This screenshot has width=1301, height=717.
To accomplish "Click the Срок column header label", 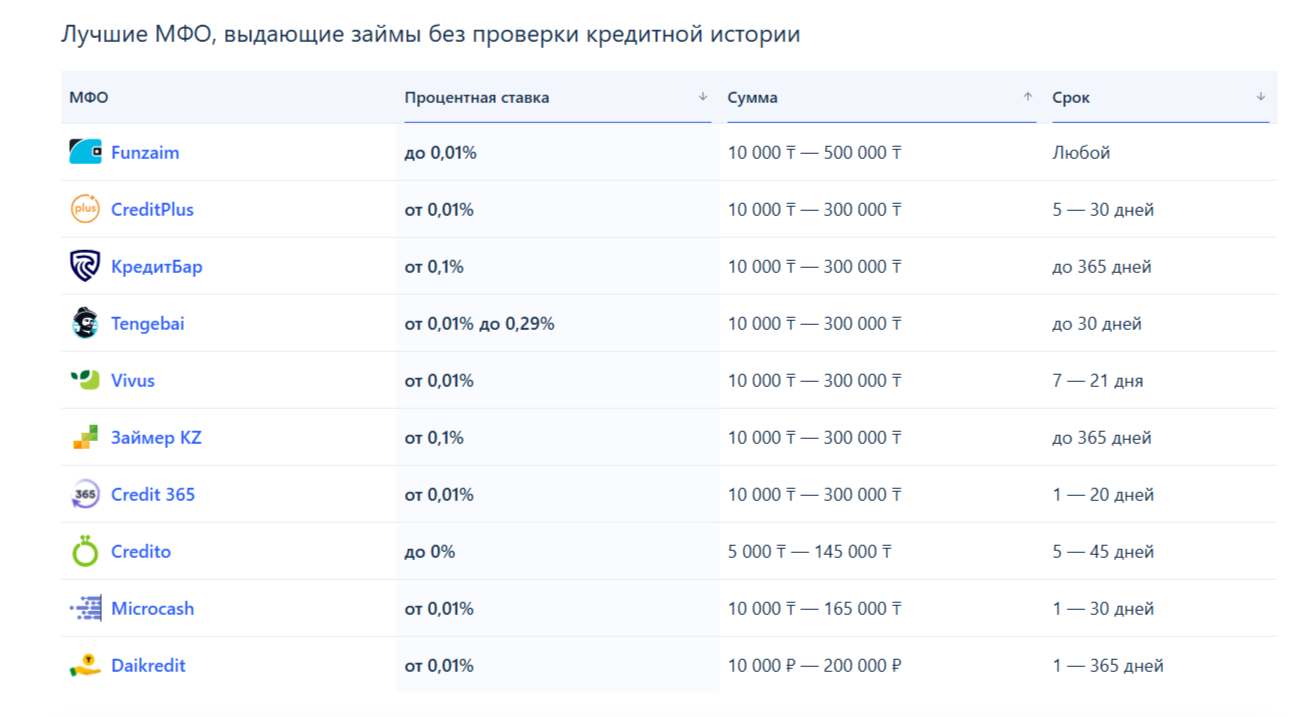I will click(x=1071, y=98).
